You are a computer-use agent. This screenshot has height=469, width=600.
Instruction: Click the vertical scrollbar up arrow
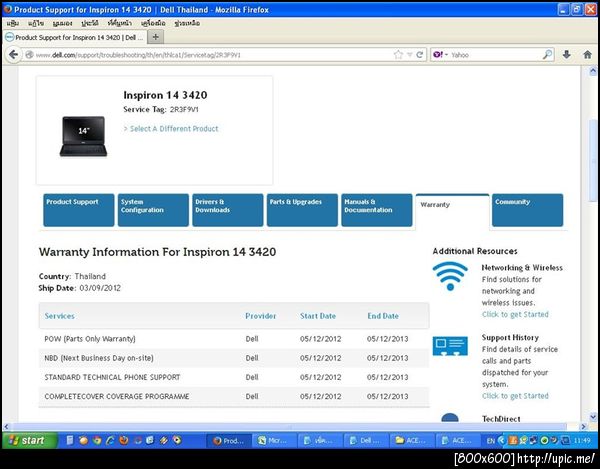pyautogui.click(x=593, y=71)
